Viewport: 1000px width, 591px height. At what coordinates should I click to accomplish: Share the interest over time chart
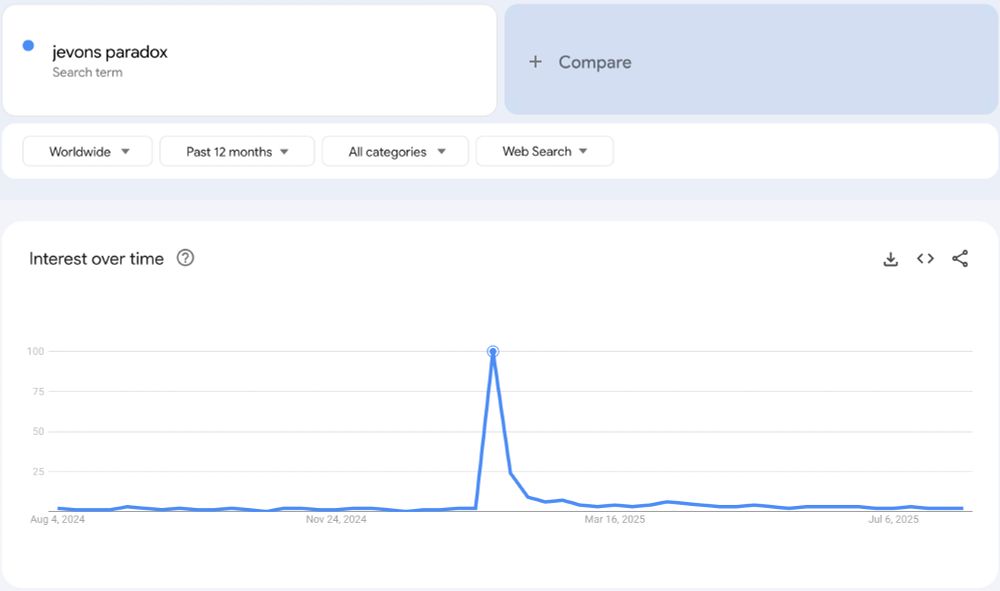(x=960, y=258)
